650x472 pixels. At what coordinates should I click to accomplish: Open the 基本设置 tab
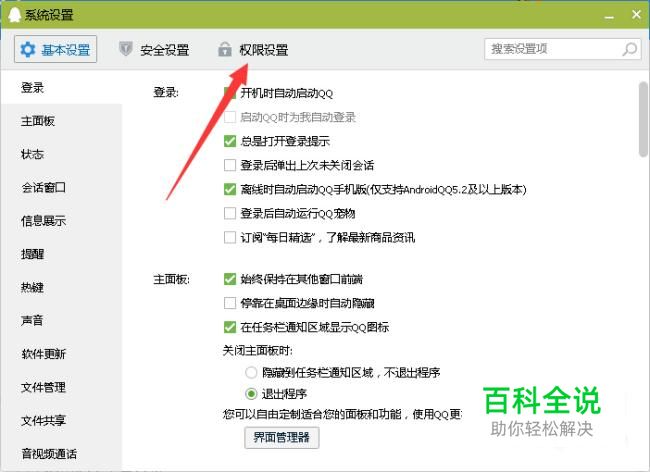pyautogui.click(x=55, y=49)
